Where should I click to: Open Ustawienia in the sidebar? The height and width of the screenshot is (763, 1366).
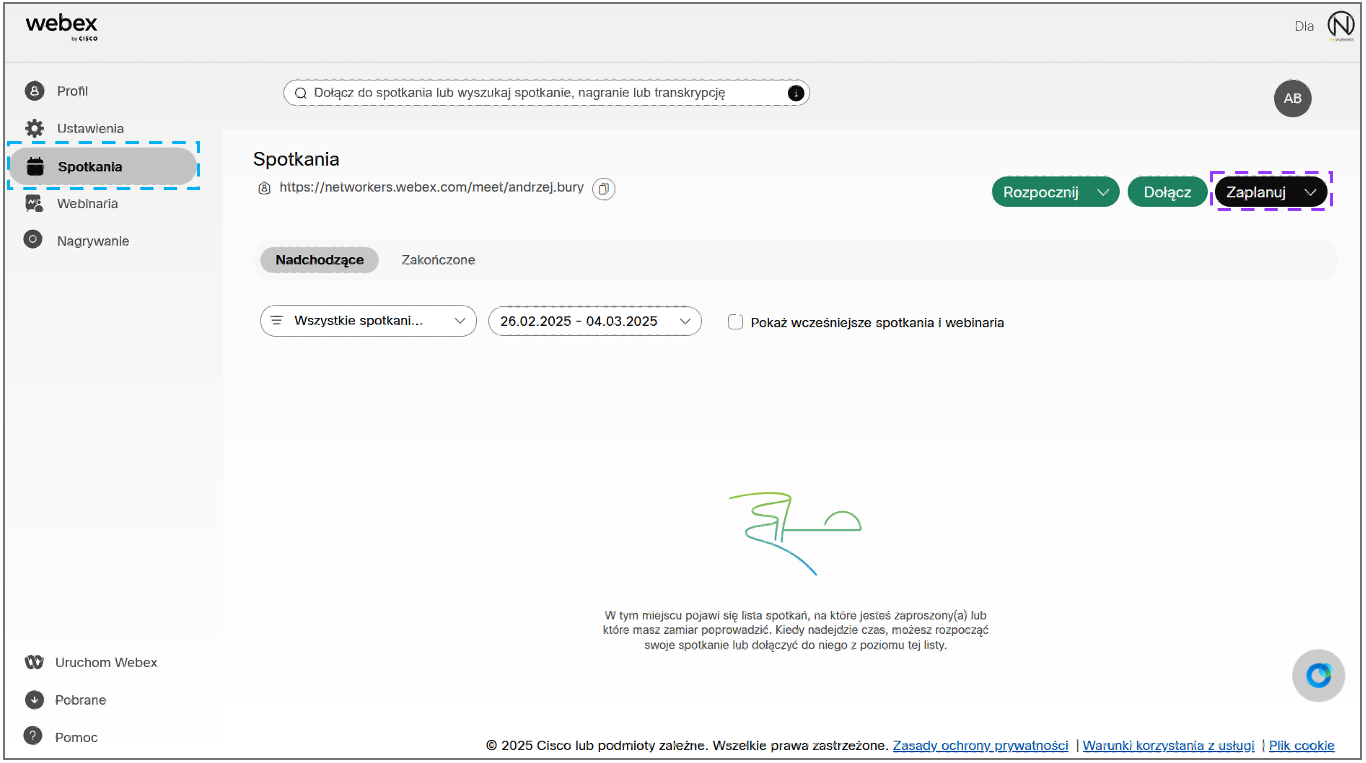click(90, 128)
